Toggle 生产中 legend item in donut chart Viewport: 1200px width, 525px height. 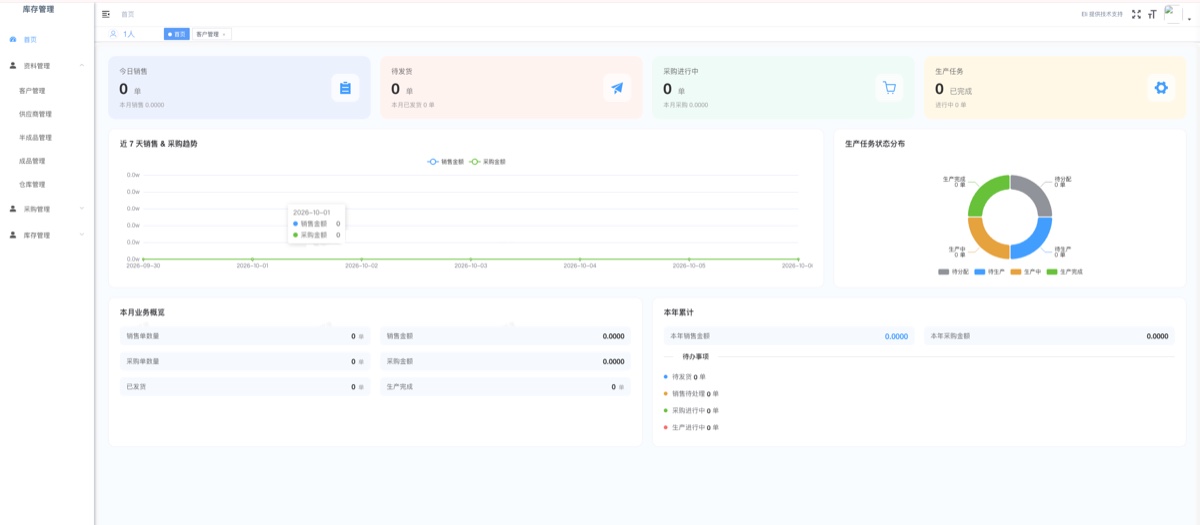click(x=1026, y=271)
